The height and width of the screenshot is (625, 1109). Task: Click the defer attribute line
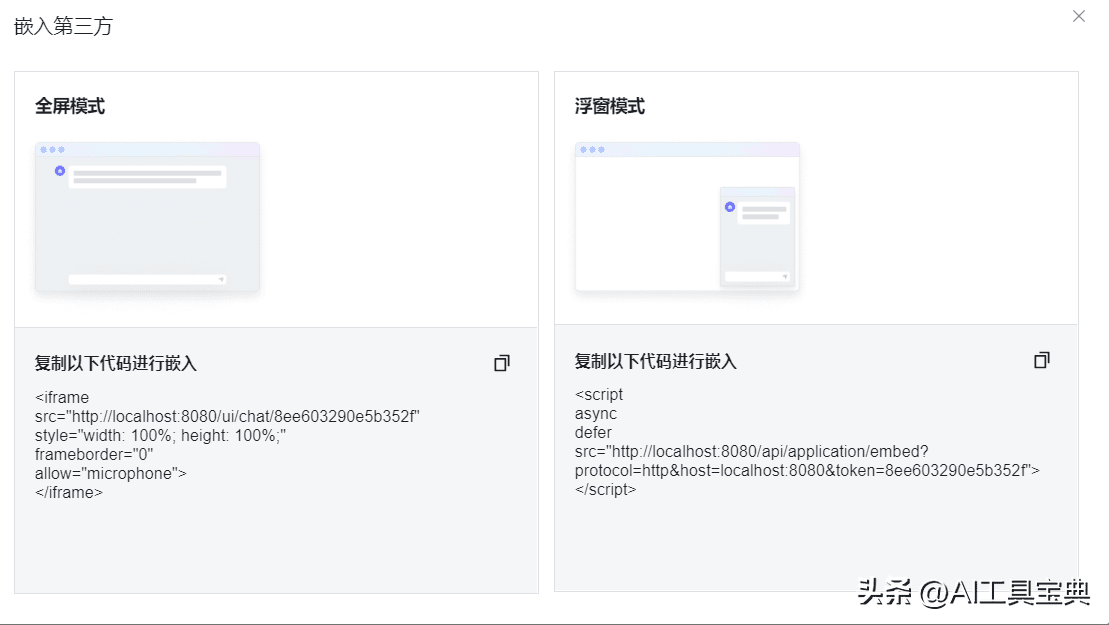point(593,433)
